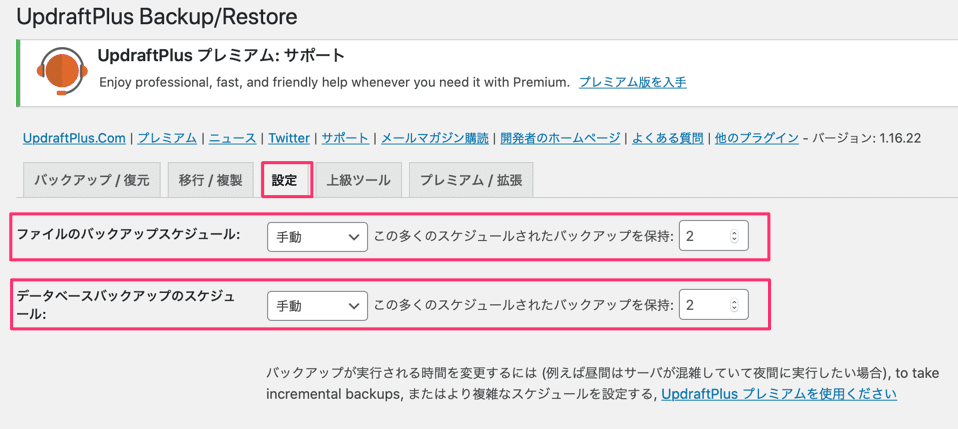Click the file backup retention stepper arrows
This screenshot has width=958, height=429.
pos(734,237)
